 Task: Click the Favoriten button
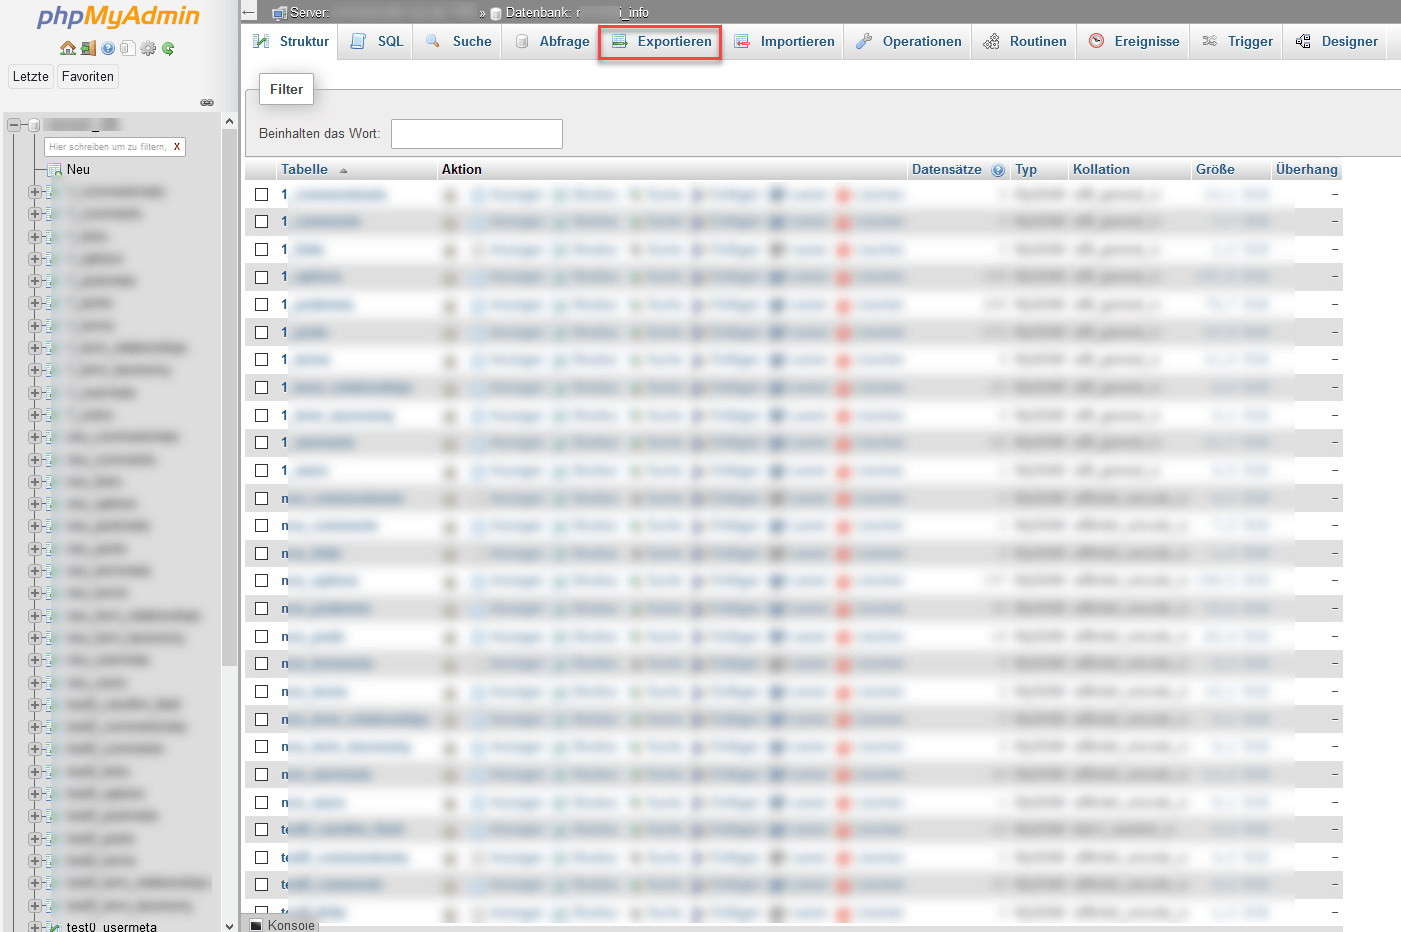click(88, 77)
